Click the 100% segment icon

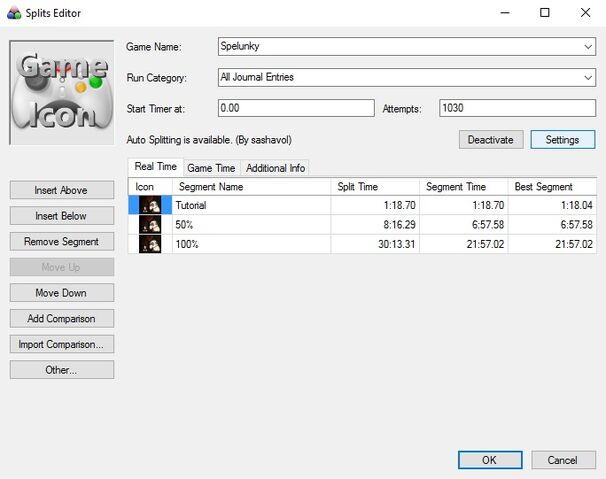[150, 244]
